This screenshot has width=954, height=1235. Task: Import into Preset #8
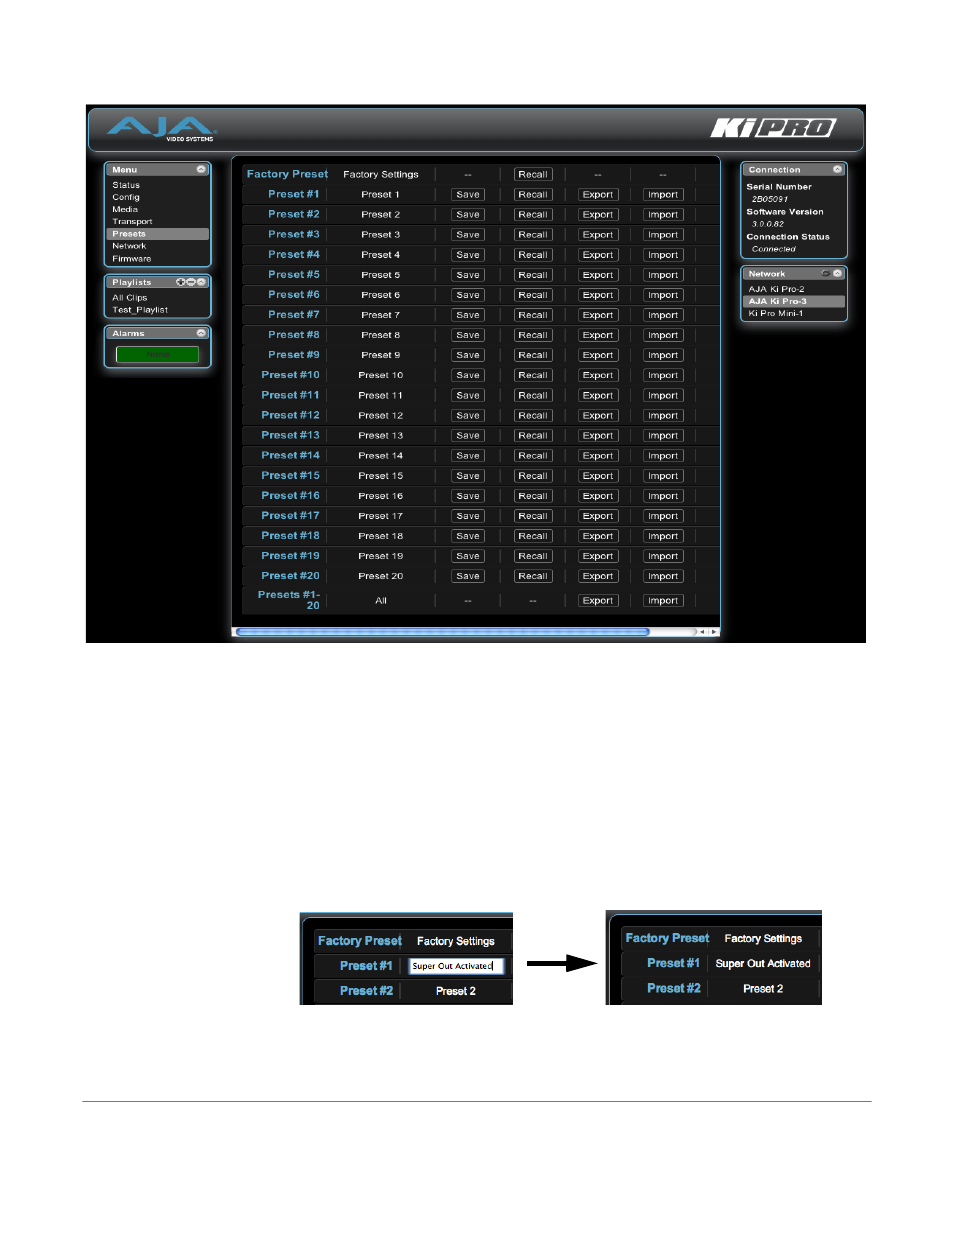(x=663, y=335)
